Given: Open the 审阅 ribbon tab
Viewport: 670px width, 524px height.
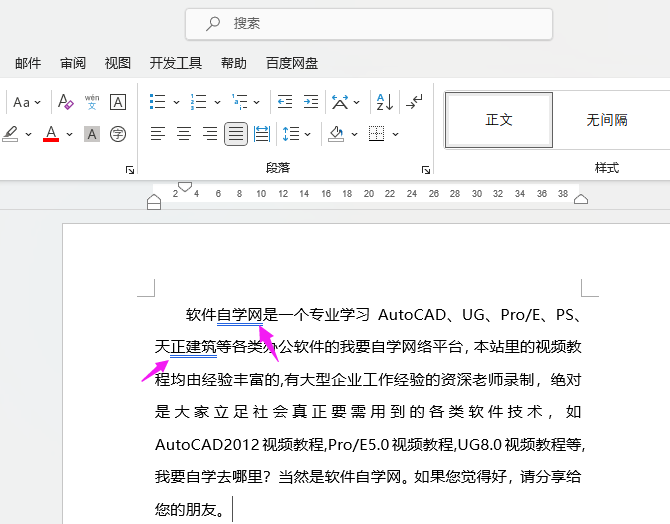Looking at the screenshot, I should (73, 63).
